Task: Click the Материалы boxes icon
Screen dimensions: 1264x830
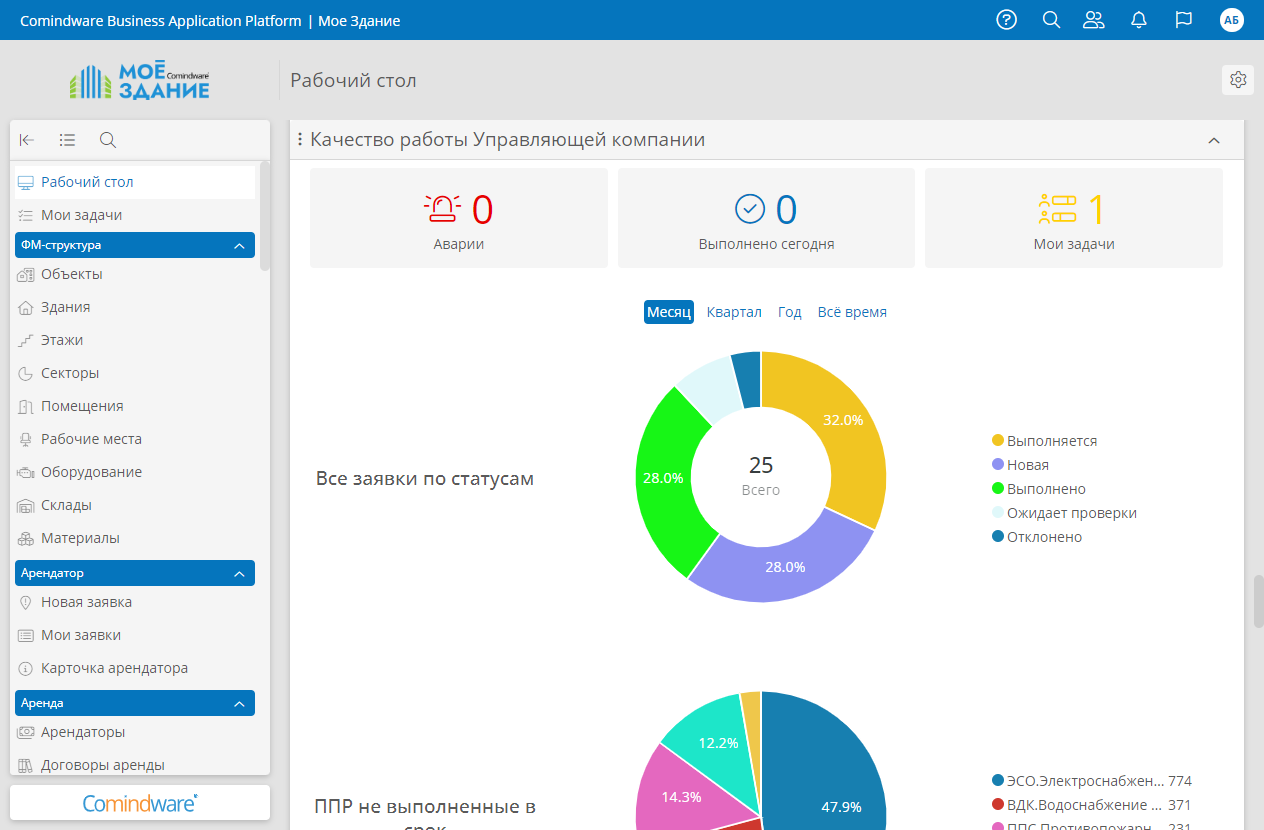Action: [x=26, y=538]
